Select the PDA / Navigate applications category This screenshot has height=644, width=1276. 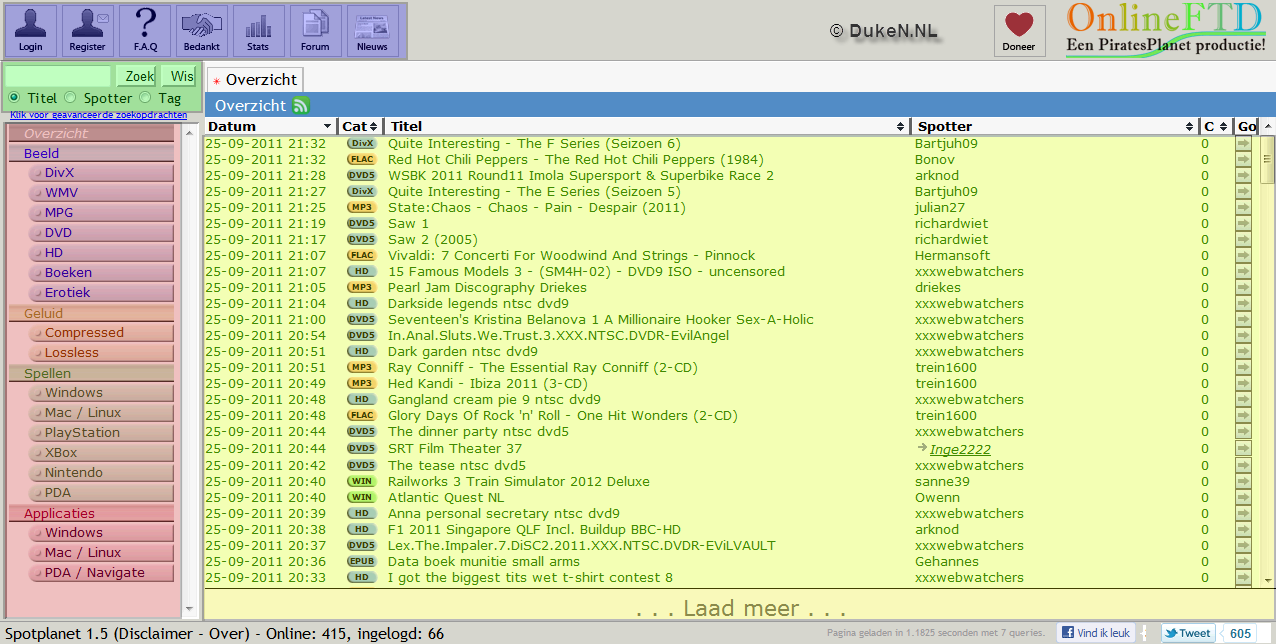102,573
